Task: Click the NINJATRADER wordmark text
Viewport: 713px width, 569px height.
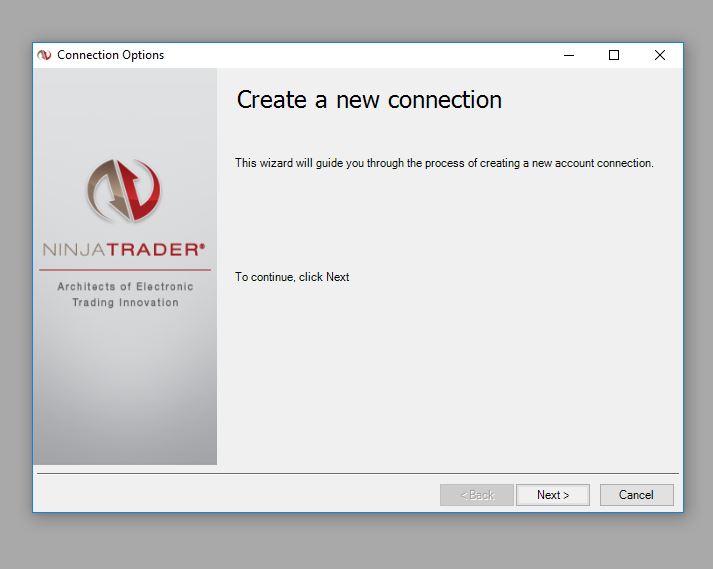Action: click(x=124, y=249)
